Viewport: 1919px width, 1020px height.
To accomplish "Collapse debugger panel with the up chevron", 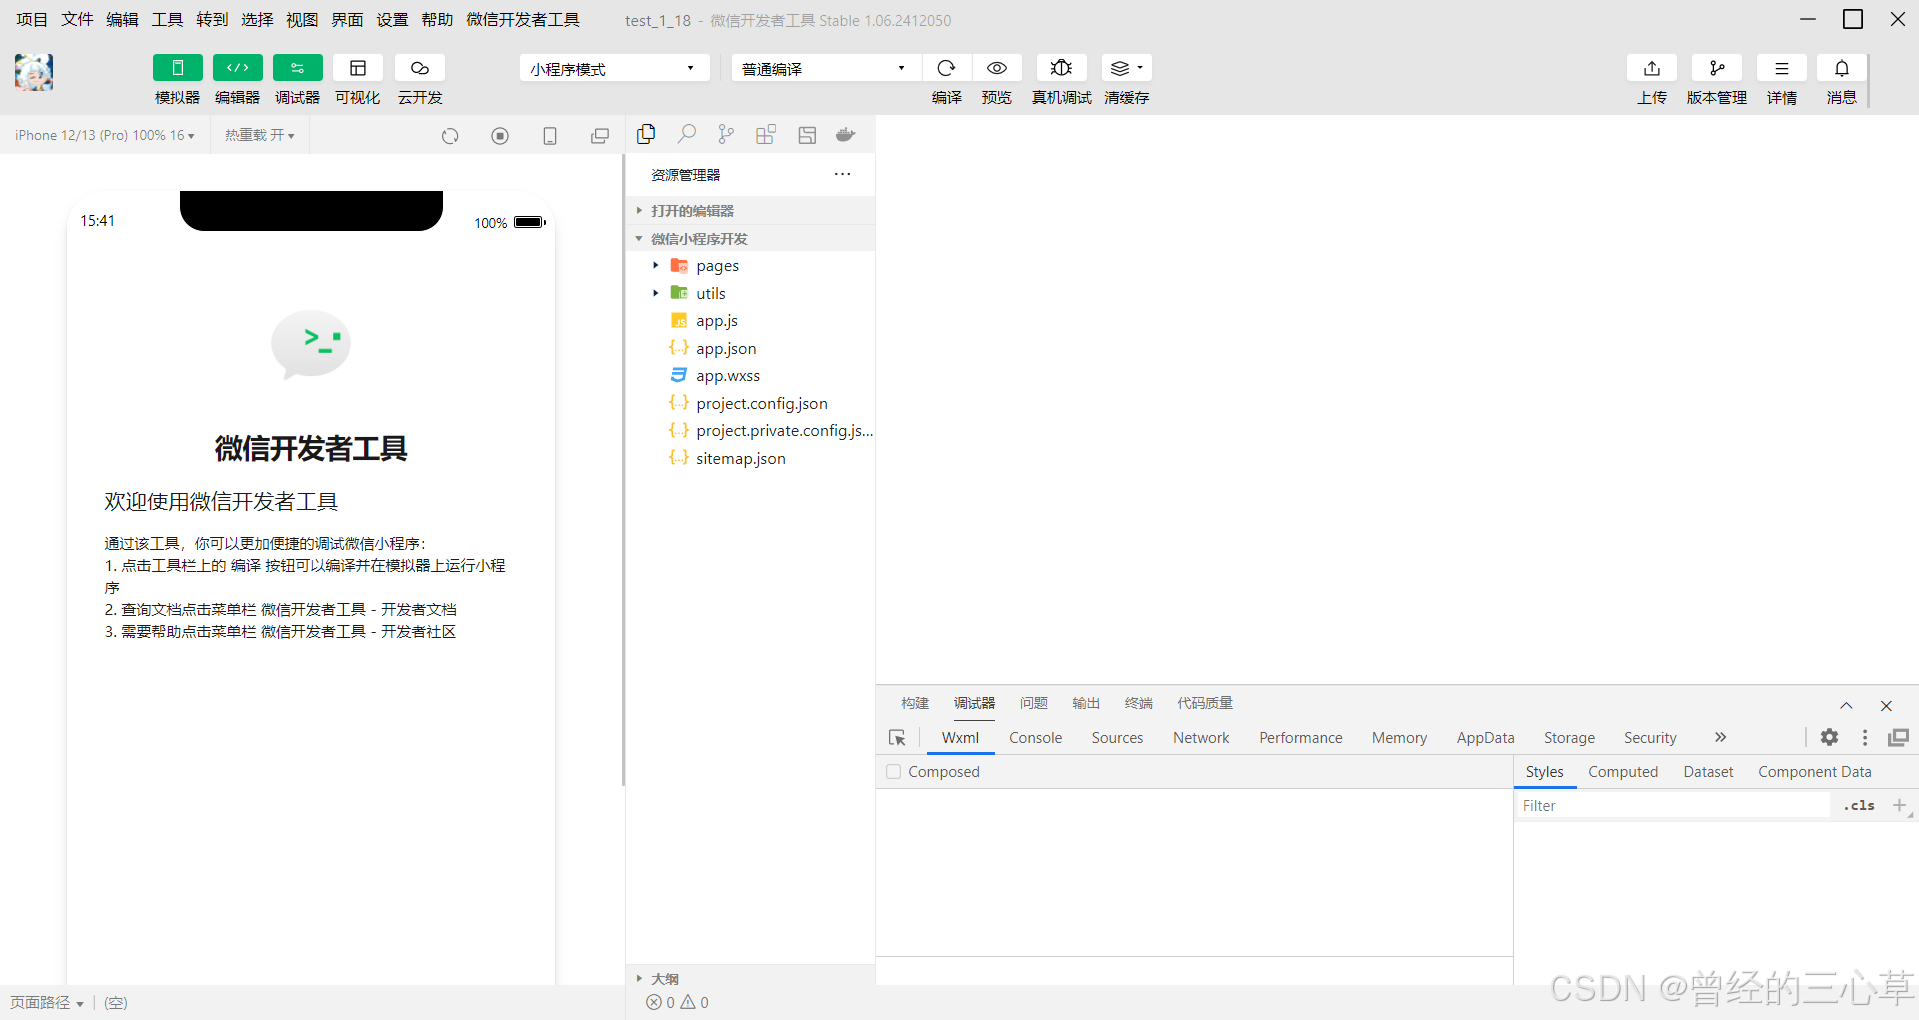I will 1846,706.
